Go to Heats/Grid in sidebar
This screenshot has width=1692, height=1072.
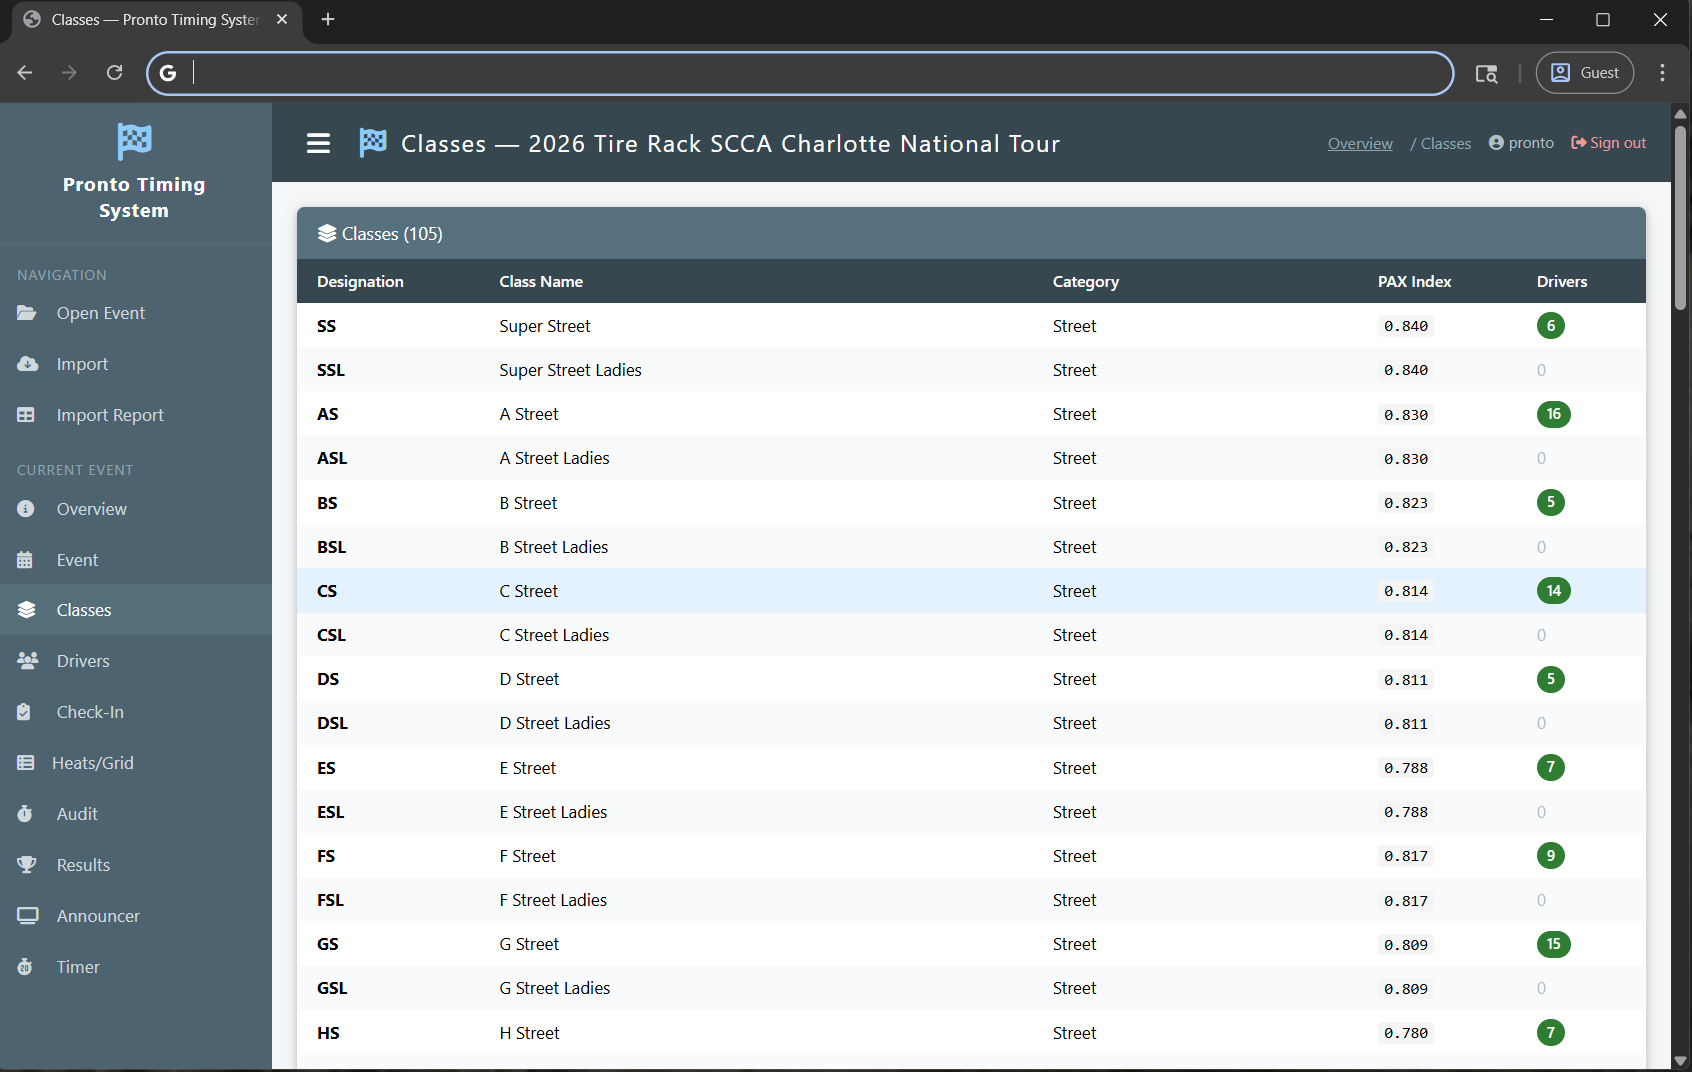pyautogui.click(x=92, y=763)
